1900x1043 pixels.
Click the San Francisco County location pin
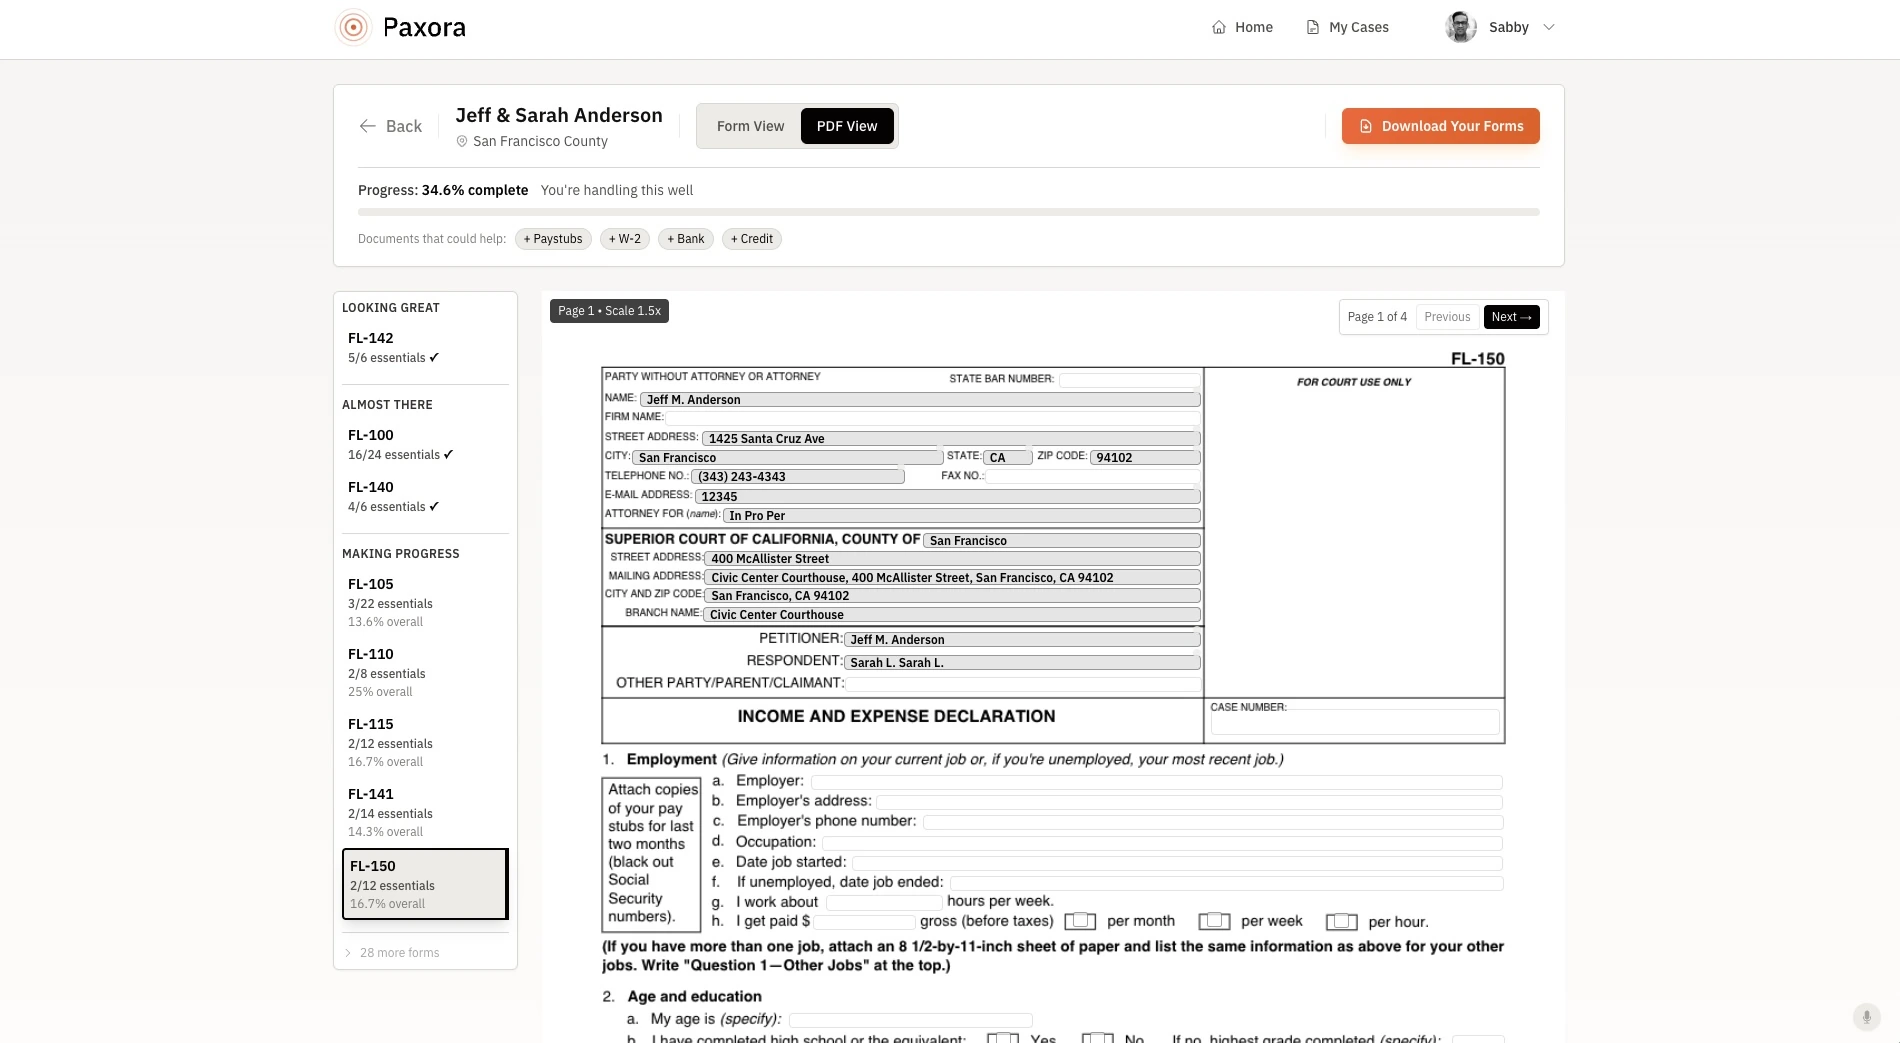click(x=462, y=141)
